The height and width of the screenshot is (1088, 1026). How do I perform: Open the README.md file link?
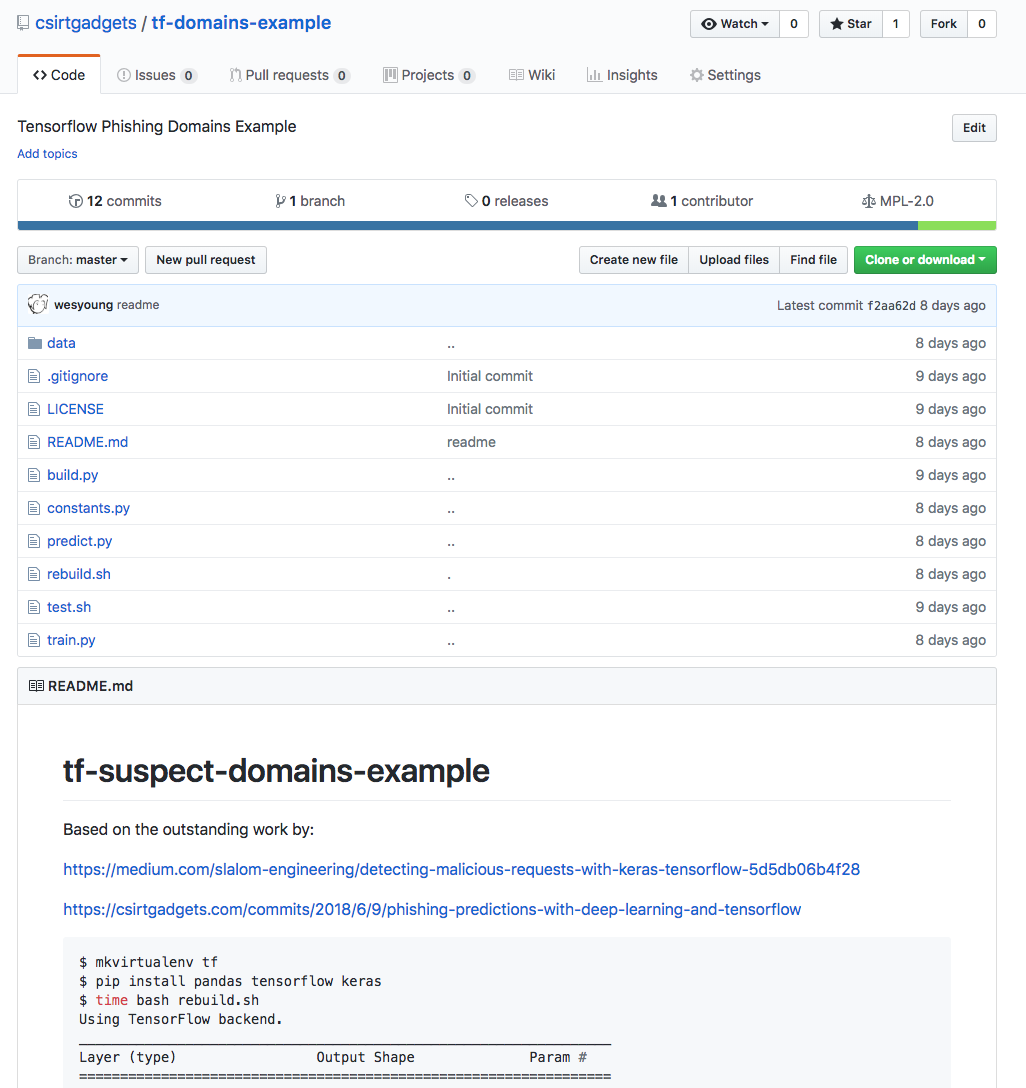(87, 442)
